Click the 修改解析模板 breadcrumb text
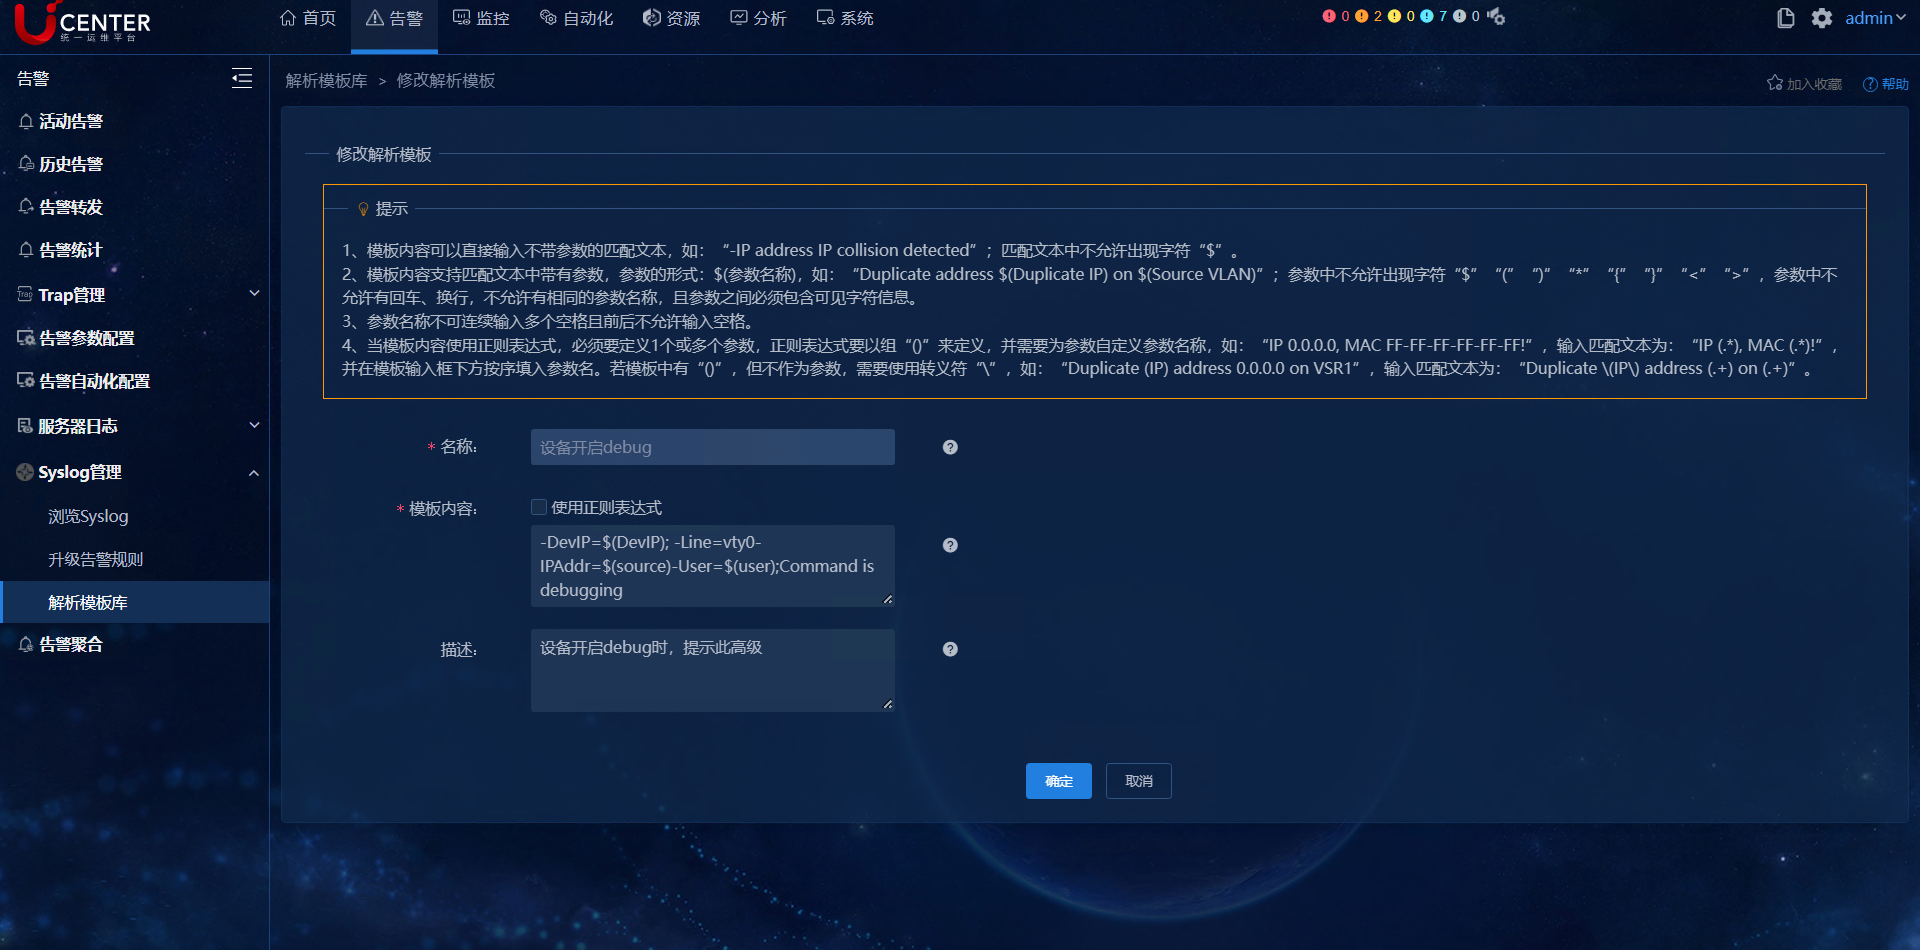Image resolution: width=1920 pixels, height=950 pixels. click(x=446, y=81)
